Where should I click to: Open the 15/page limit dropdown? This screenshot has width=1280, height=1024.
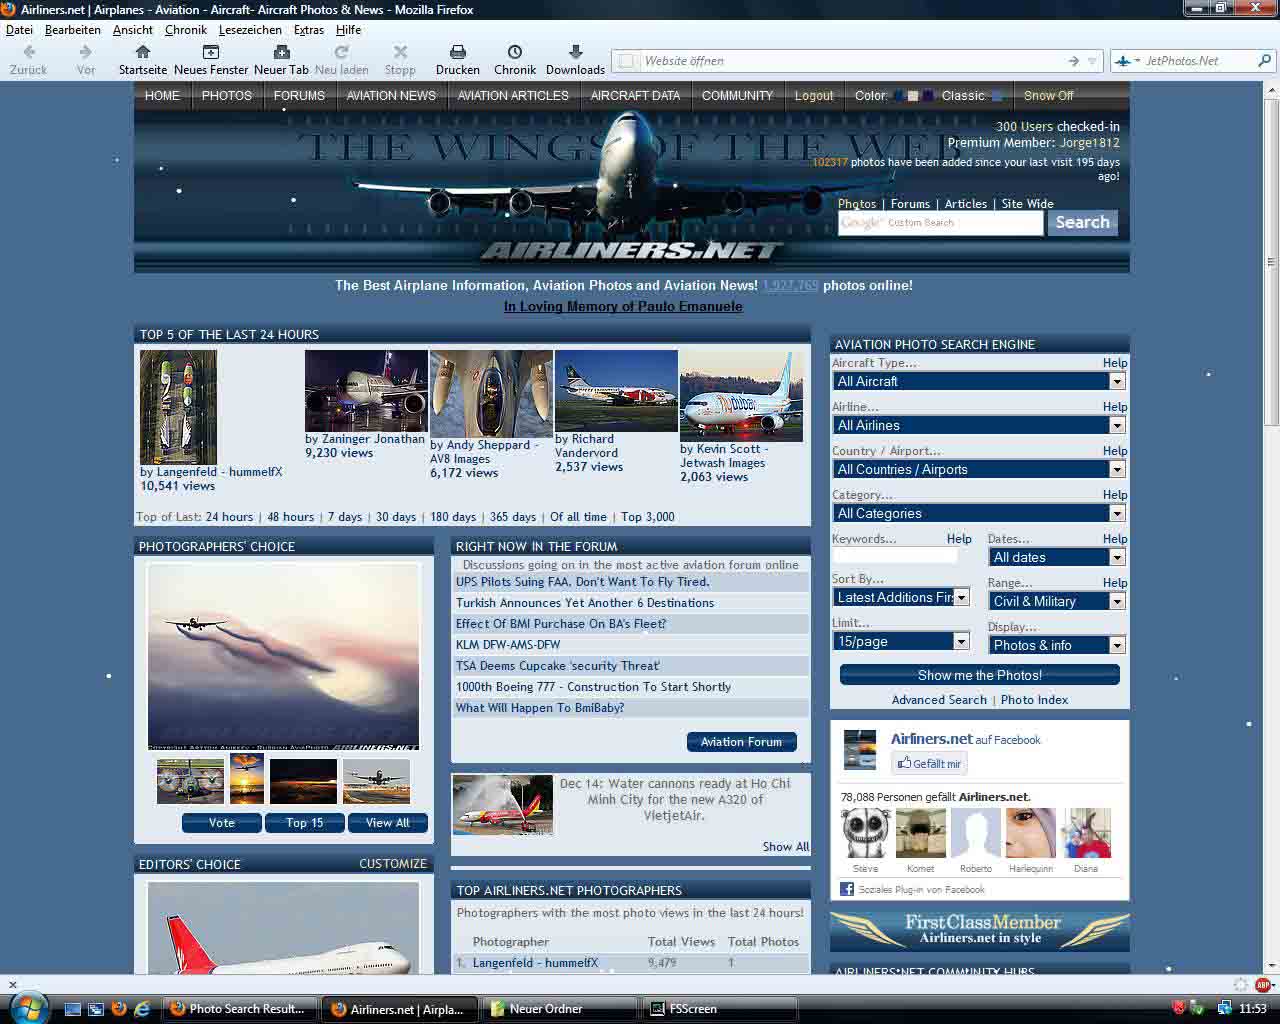(901, 641)
